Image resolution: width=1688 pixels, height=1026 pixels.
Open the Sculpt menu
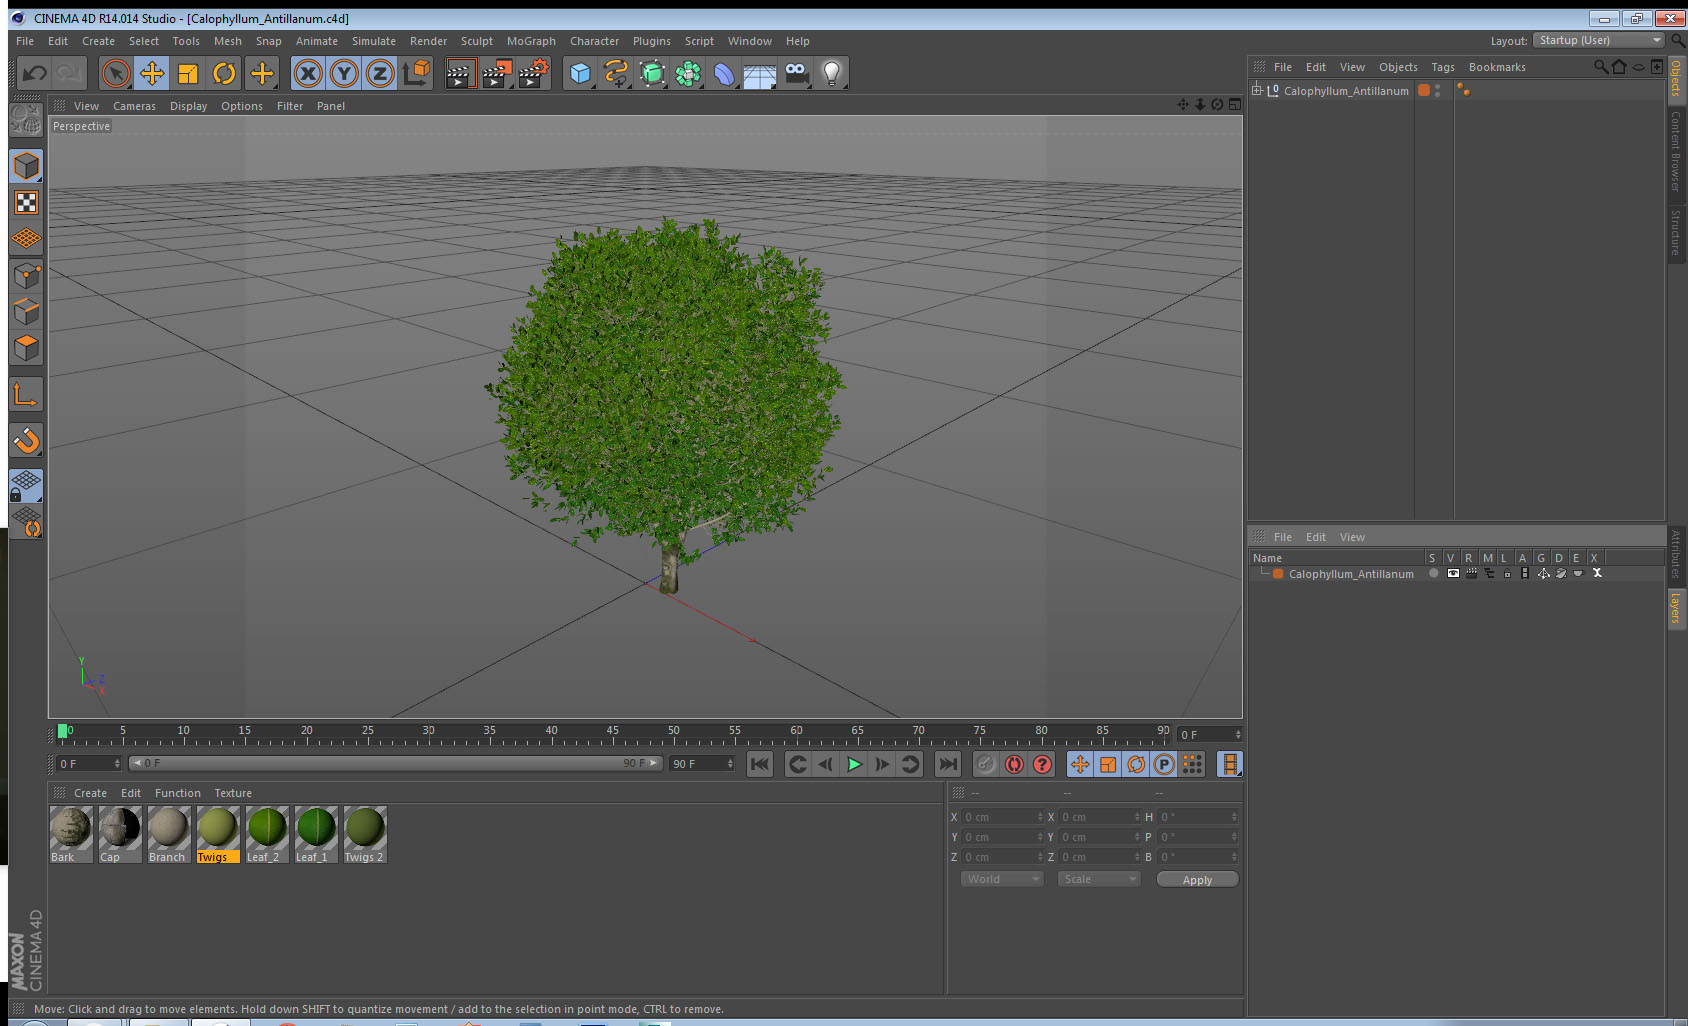coord(477,41)
